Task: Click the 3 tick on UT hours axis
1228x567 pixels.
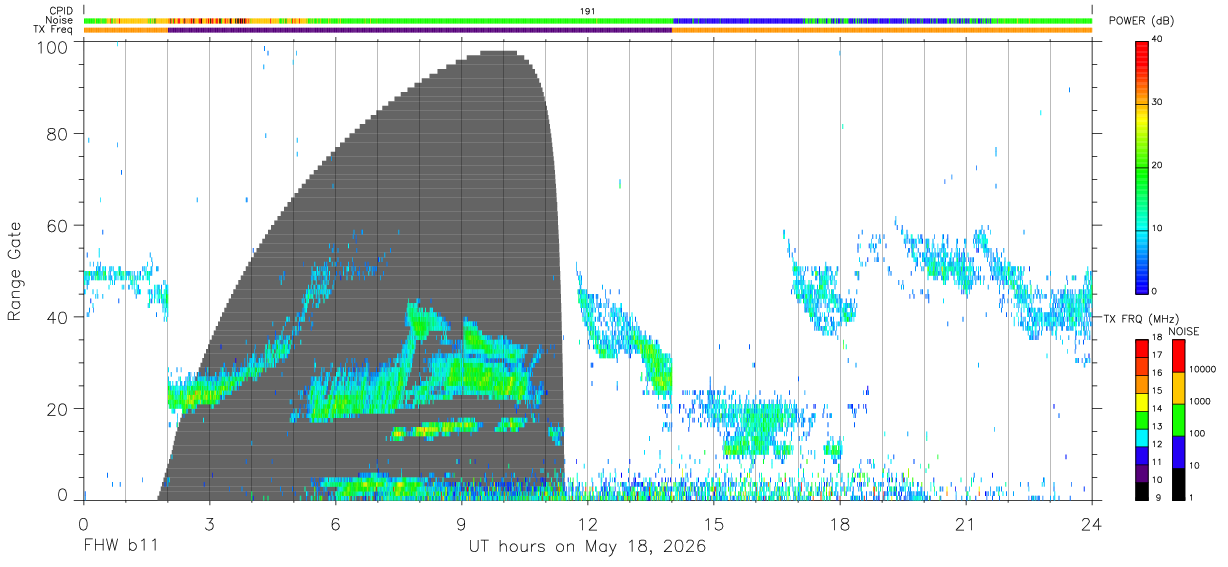Action: pos(209,524)
